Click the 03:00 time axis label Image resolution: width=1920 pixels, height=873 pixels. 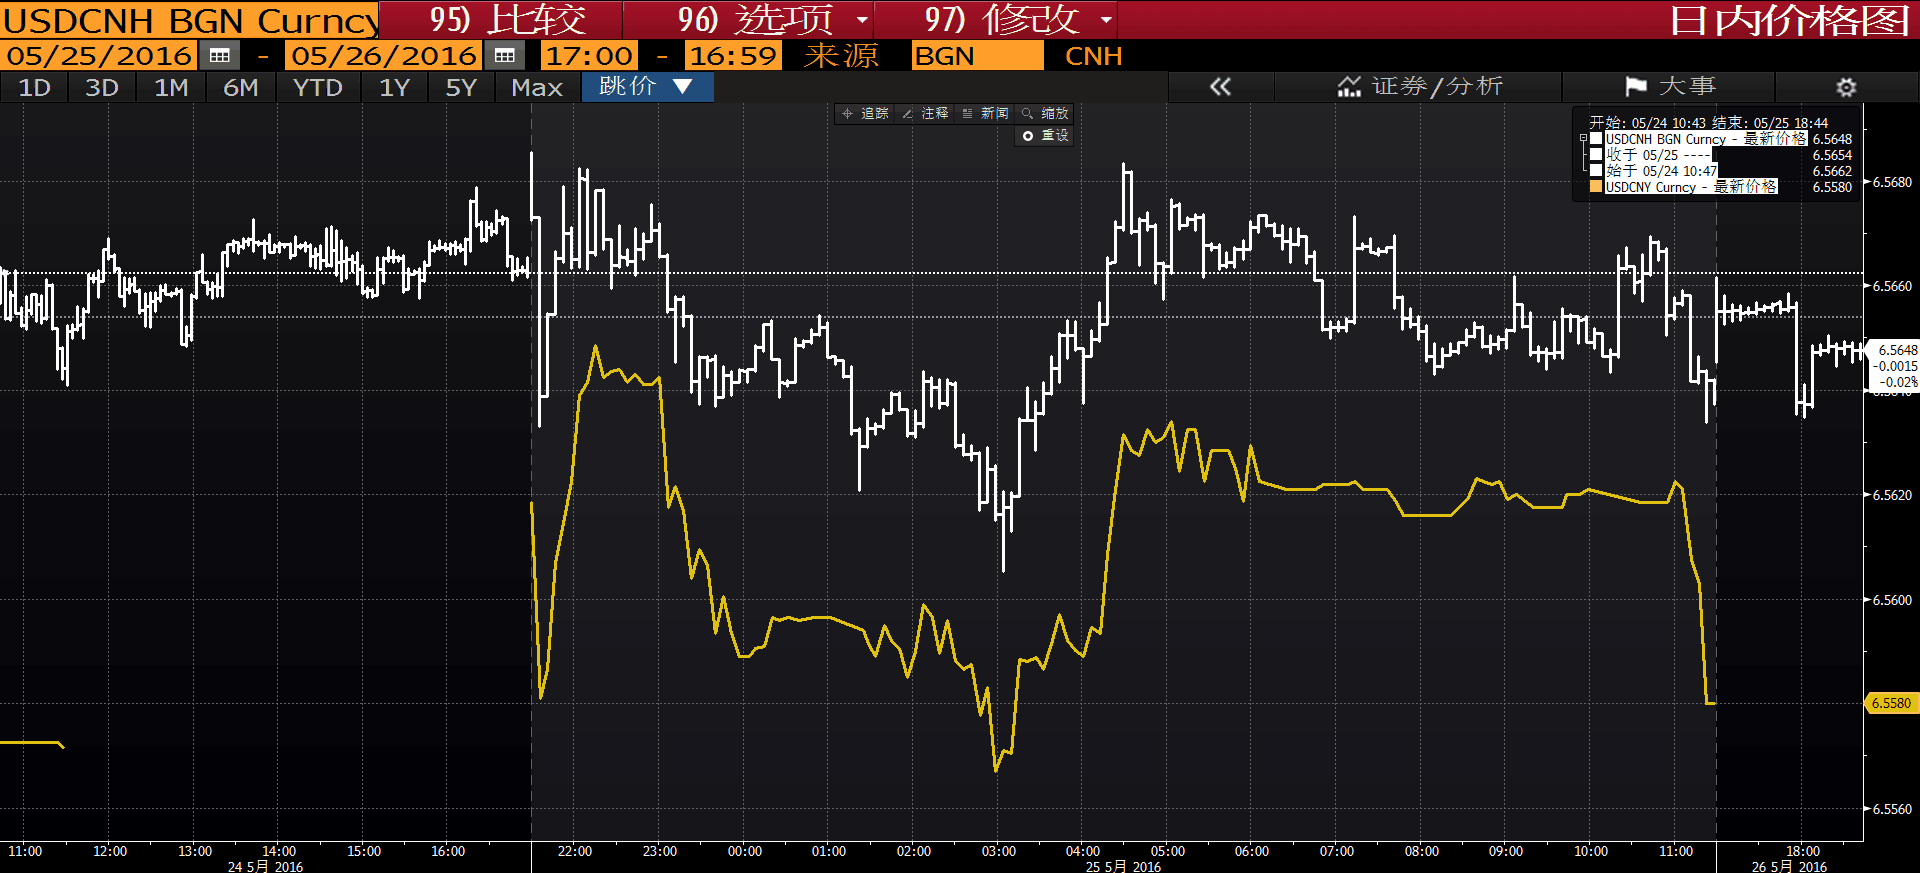pos(998,851)
